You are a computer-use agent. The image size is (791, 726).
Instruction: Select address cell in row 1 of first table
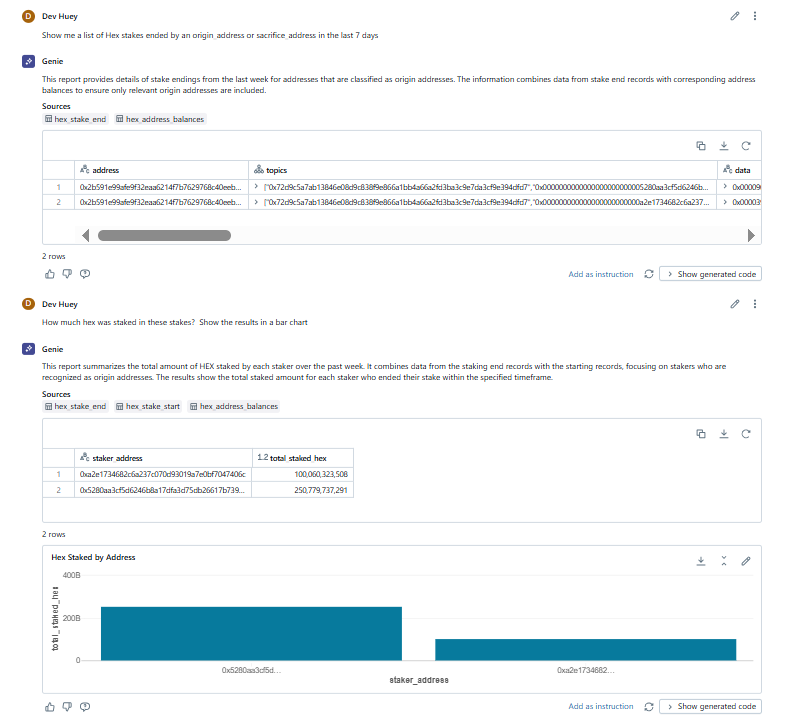pyautogui.click(x=161, y=187)
